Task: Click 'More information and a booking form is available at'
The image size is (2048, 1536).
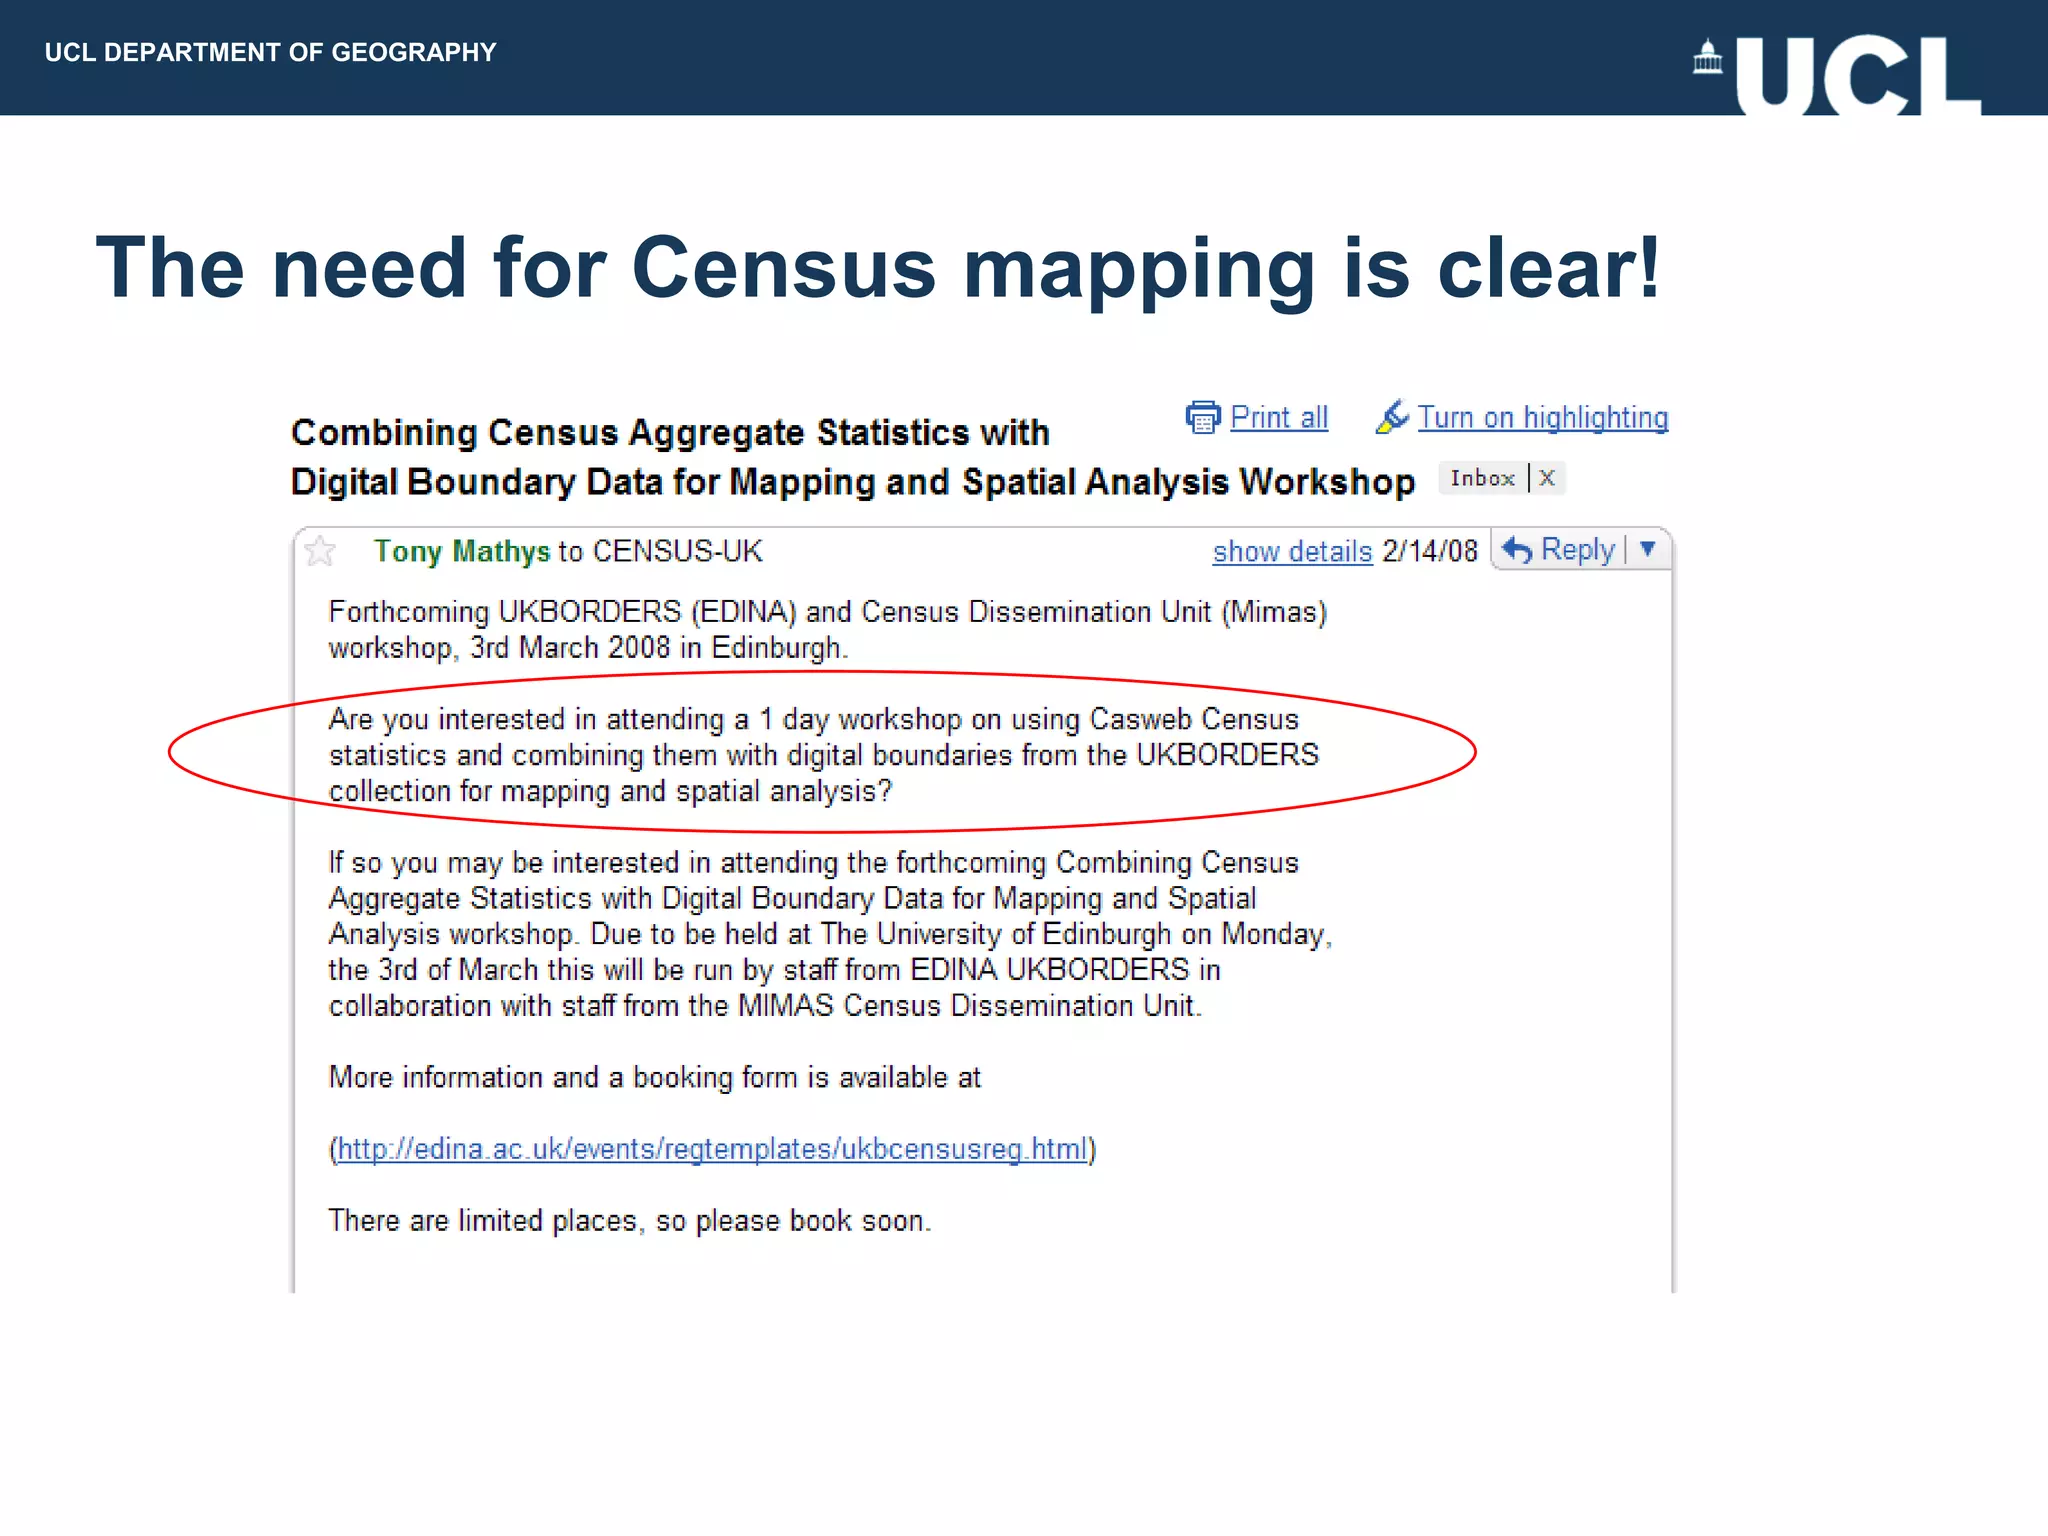Action: click(x=655, y=1078)
